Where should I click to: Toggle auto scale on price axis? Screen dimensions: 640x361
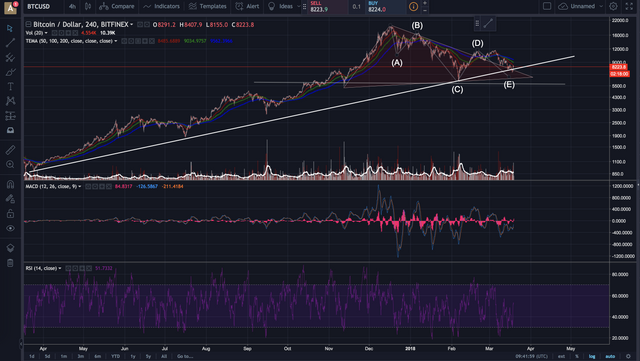[x=610, y=356]
